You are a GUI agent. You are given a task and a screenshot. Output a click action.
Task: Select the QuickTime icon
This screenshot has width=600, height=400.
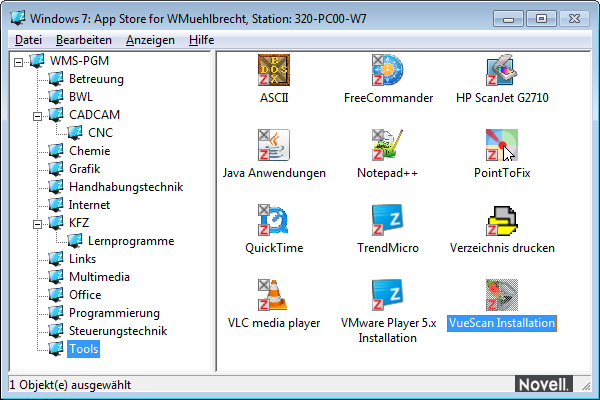click(x=274, y=220)
